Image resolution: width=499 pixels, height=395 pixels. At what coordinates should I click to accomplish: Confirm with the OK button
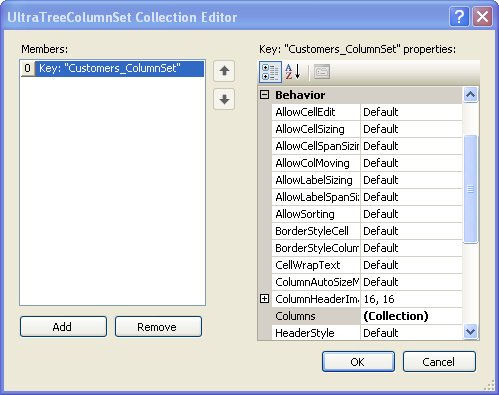point(358,362)
